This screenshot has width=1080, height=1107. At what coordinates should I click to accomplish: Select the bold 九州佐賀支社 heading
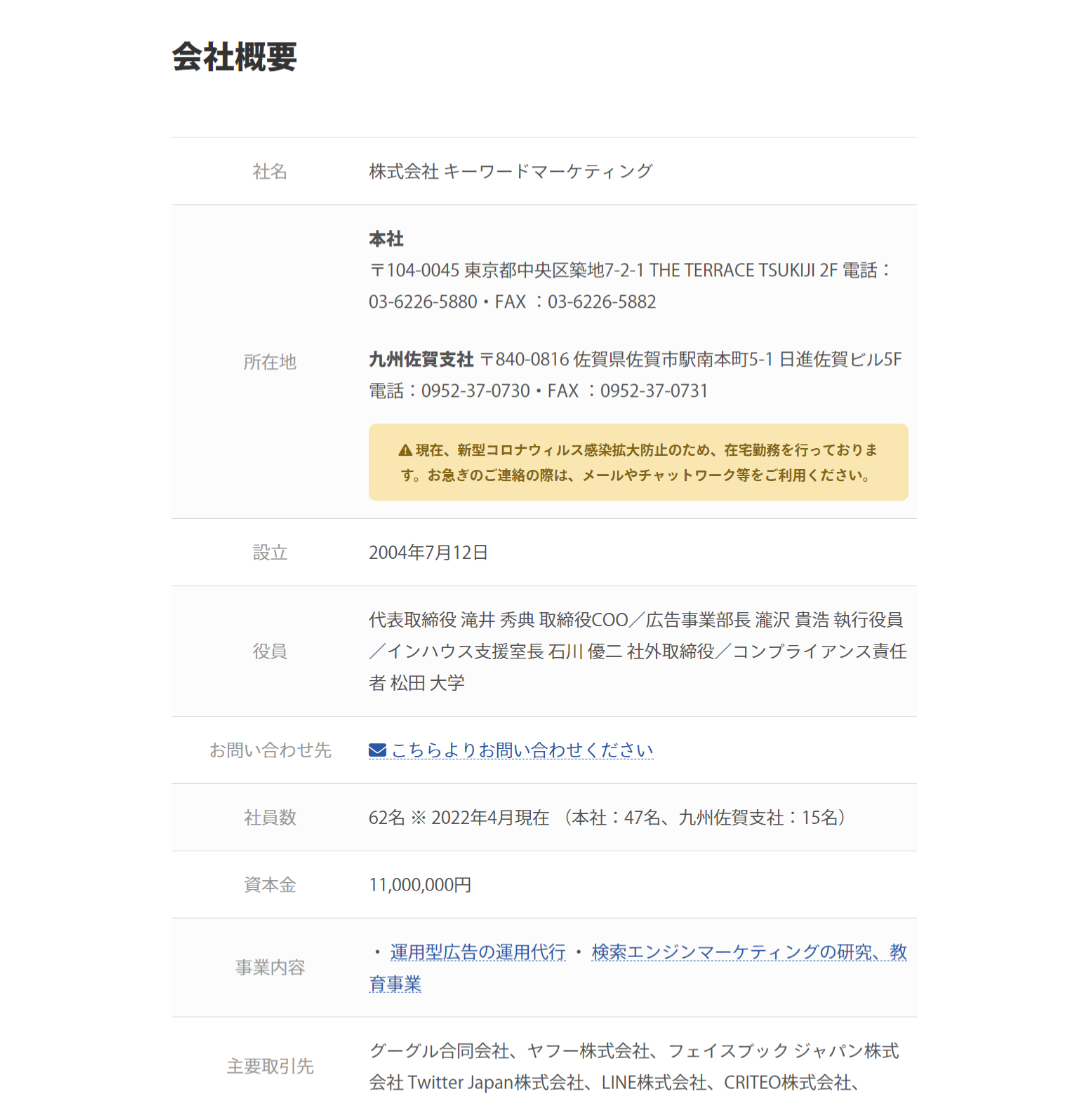point(421,359)
